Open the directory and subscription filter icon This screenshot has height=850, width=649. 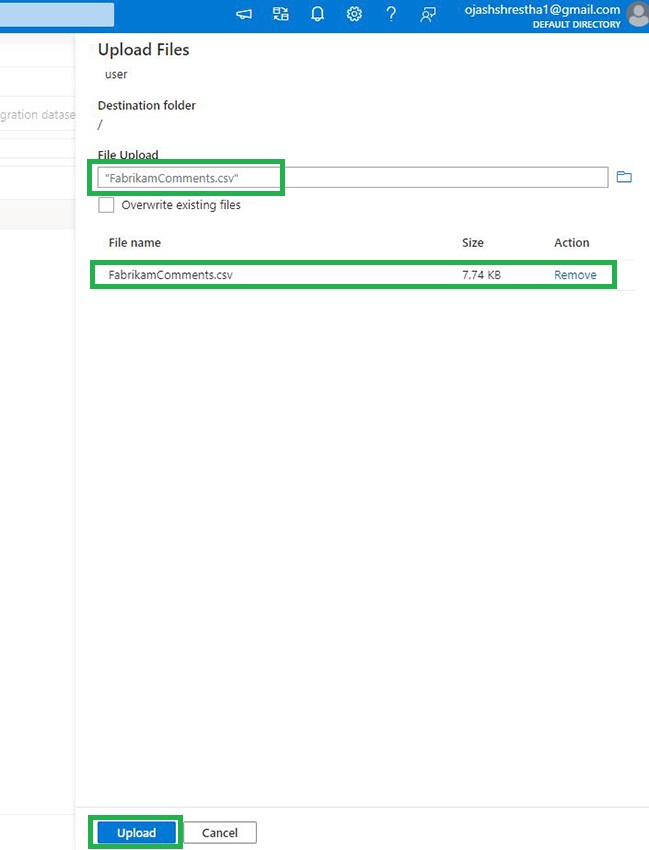coord(281,14)
